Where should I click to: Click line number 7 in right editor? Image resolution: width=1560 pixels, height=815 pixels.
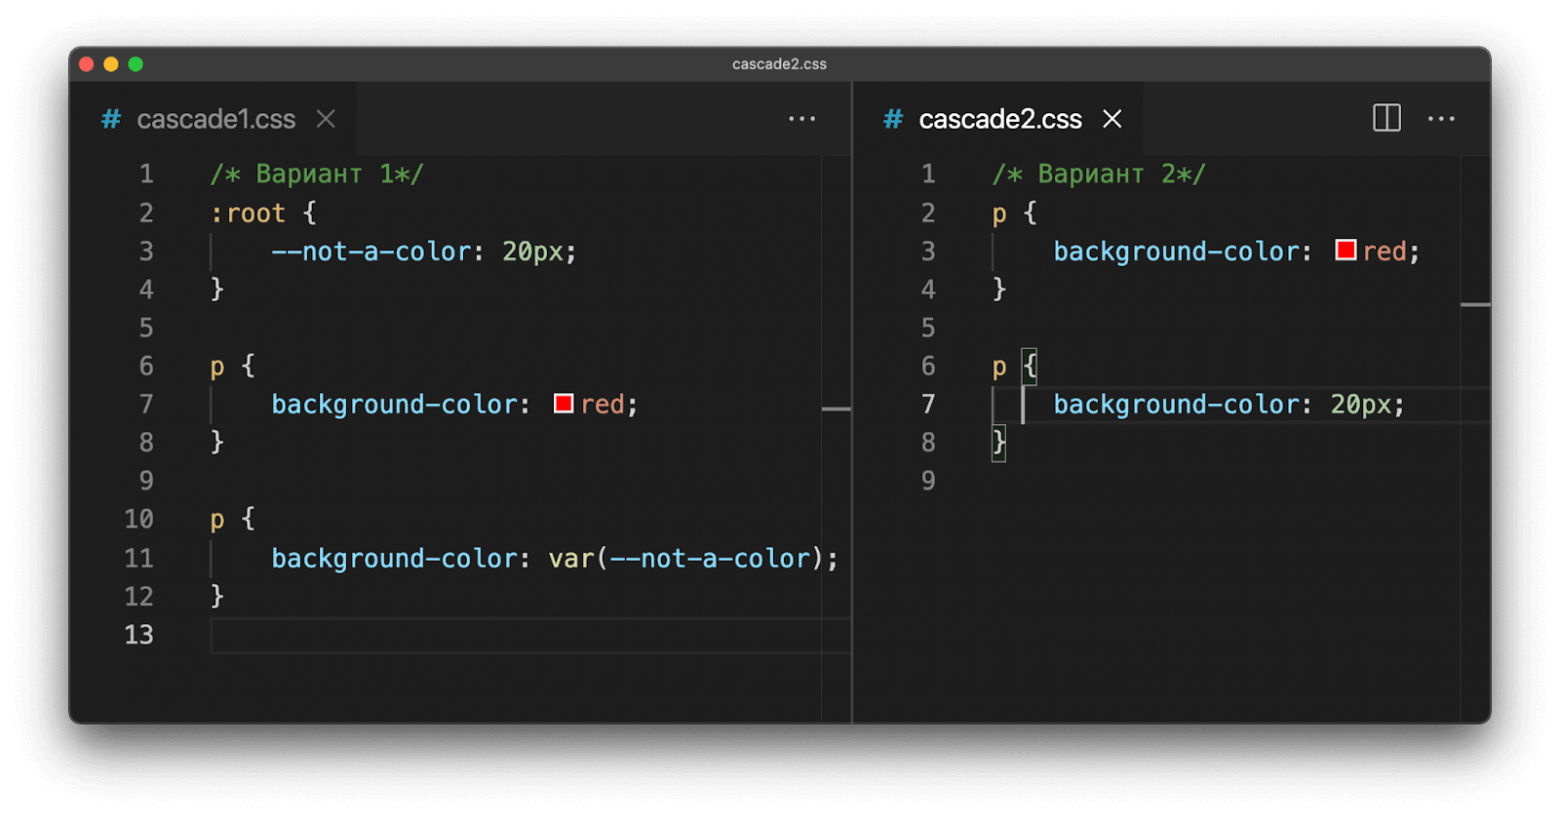pyautogui.click(x=928, y=404)
